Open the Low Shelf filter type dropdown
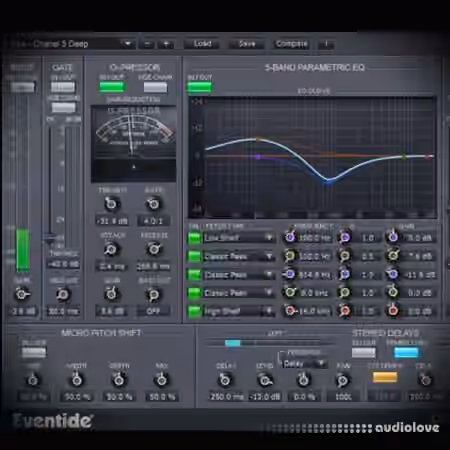Viewport: 450px width, 450px height. click(x=239, y=238)
